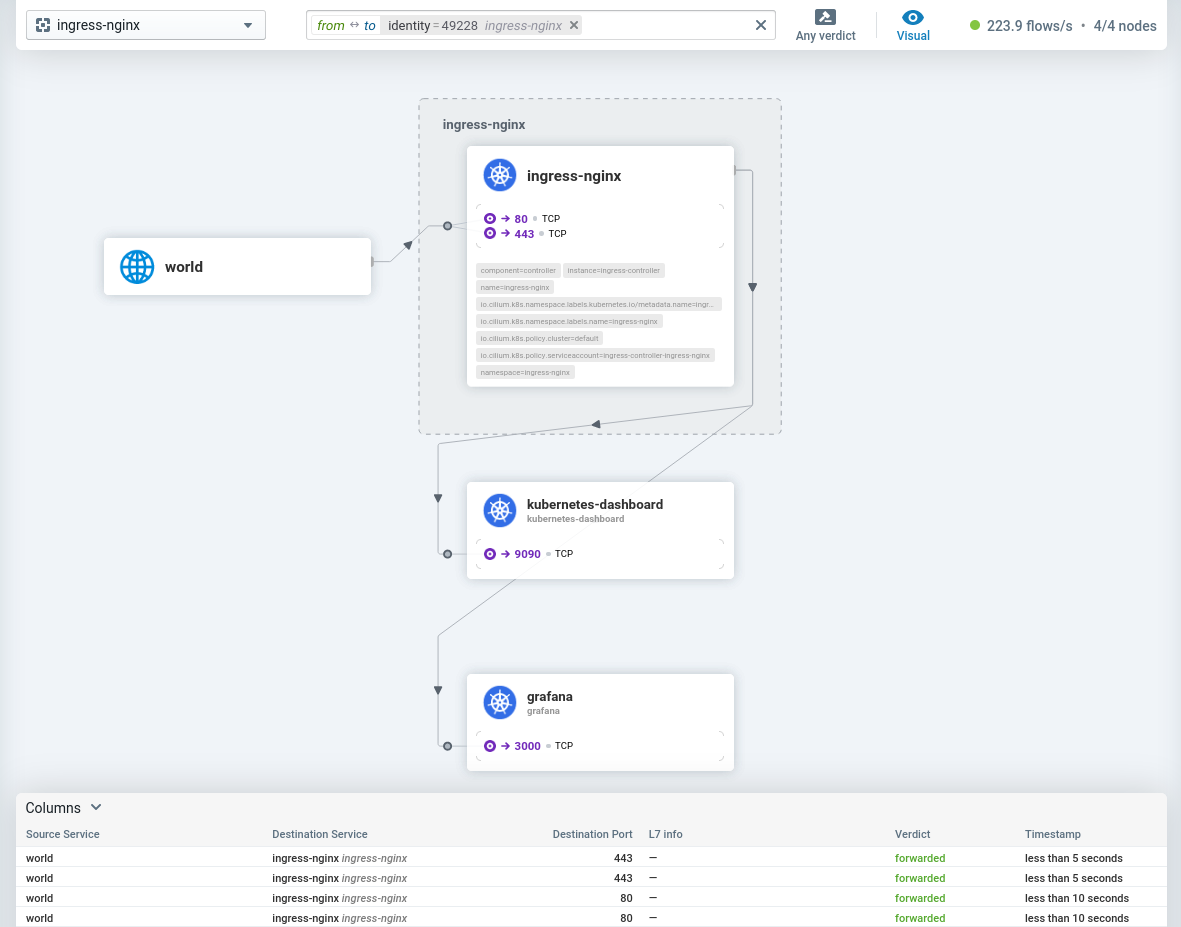This screenshot has width=1181, height=927.
Task: Click the L7 info column header
Action: tap(666, 834)
